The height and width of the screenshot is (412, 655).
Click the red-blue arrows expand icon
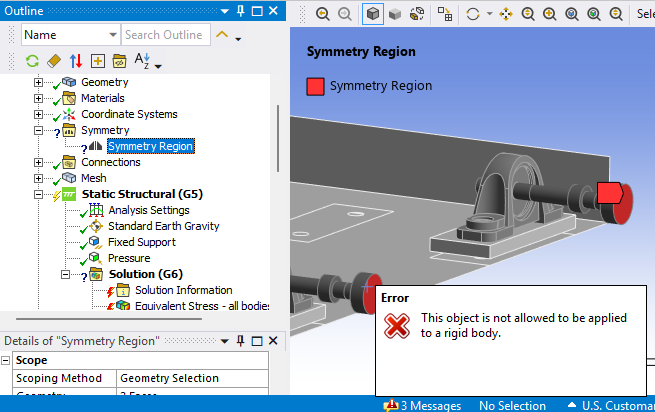coord(76,61)
